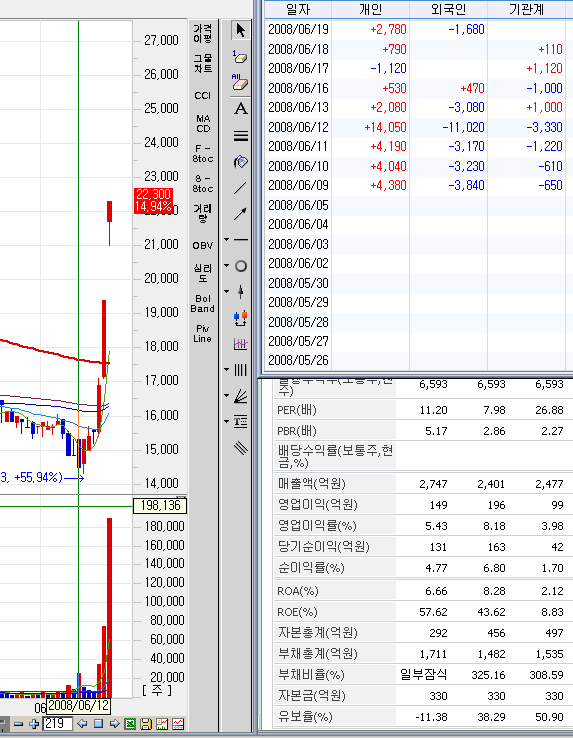Toggle the Bol Band indicator
Viewport: 573px width, 738px height.
pyautogui.click(x=202, y=304)
